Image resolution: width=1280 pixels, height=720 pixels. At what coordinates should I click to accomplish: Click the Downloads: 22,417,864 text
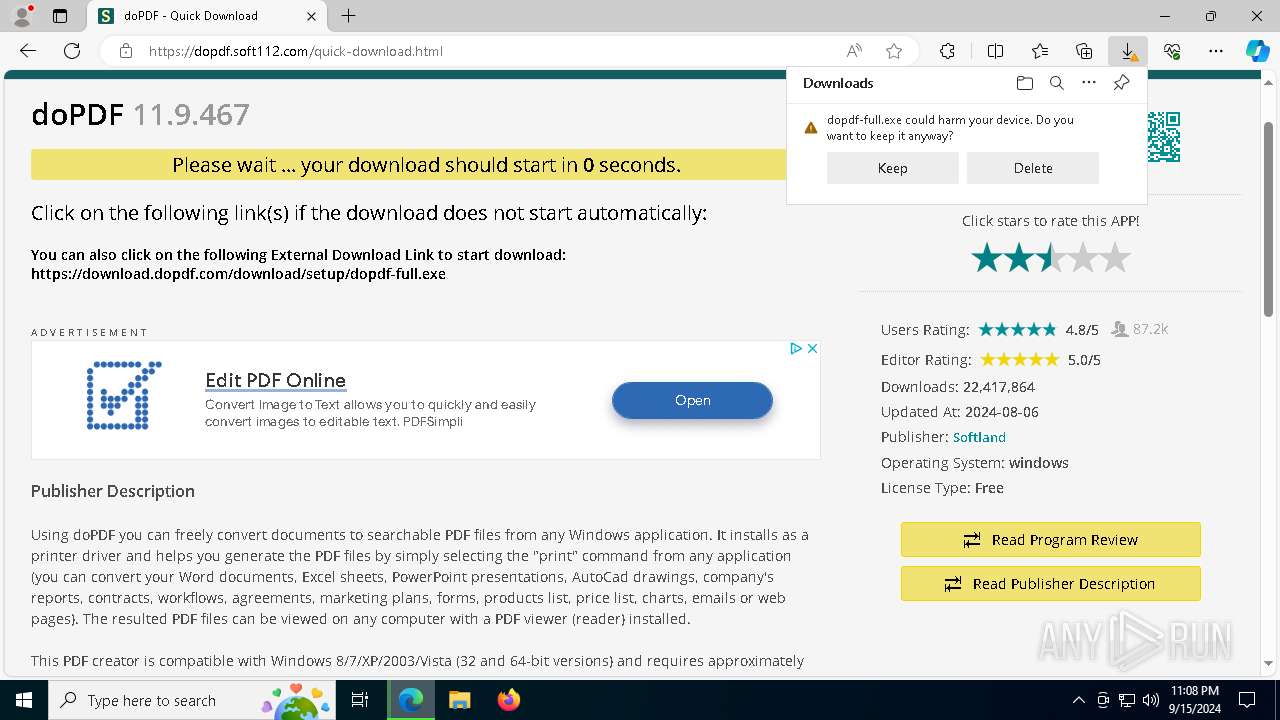tap(957, 387)
